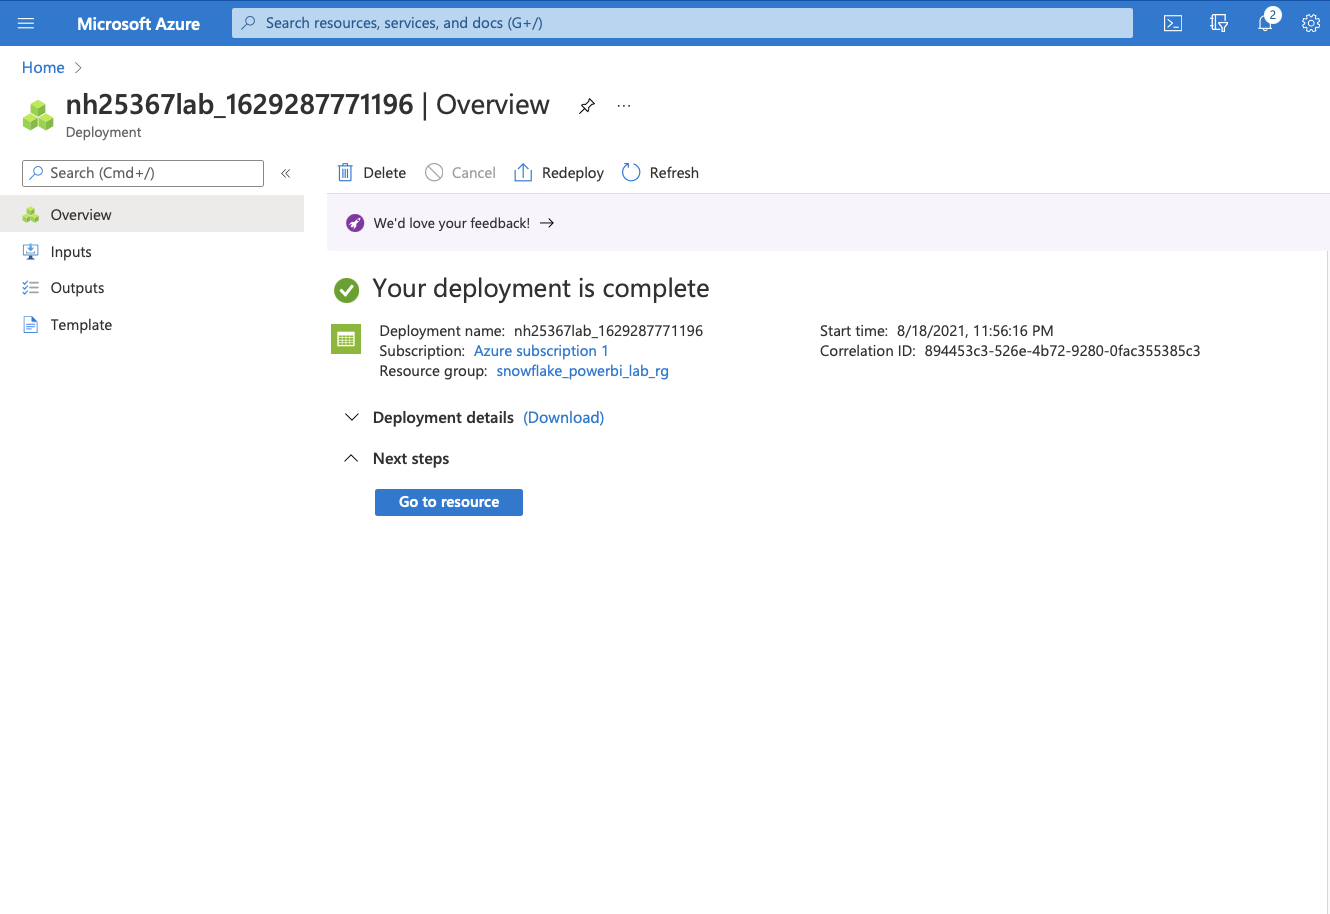Screen dimensions: 1330x914
Task: Open the Directories and subscriptions filter icon
Action: pos(1219,23)
